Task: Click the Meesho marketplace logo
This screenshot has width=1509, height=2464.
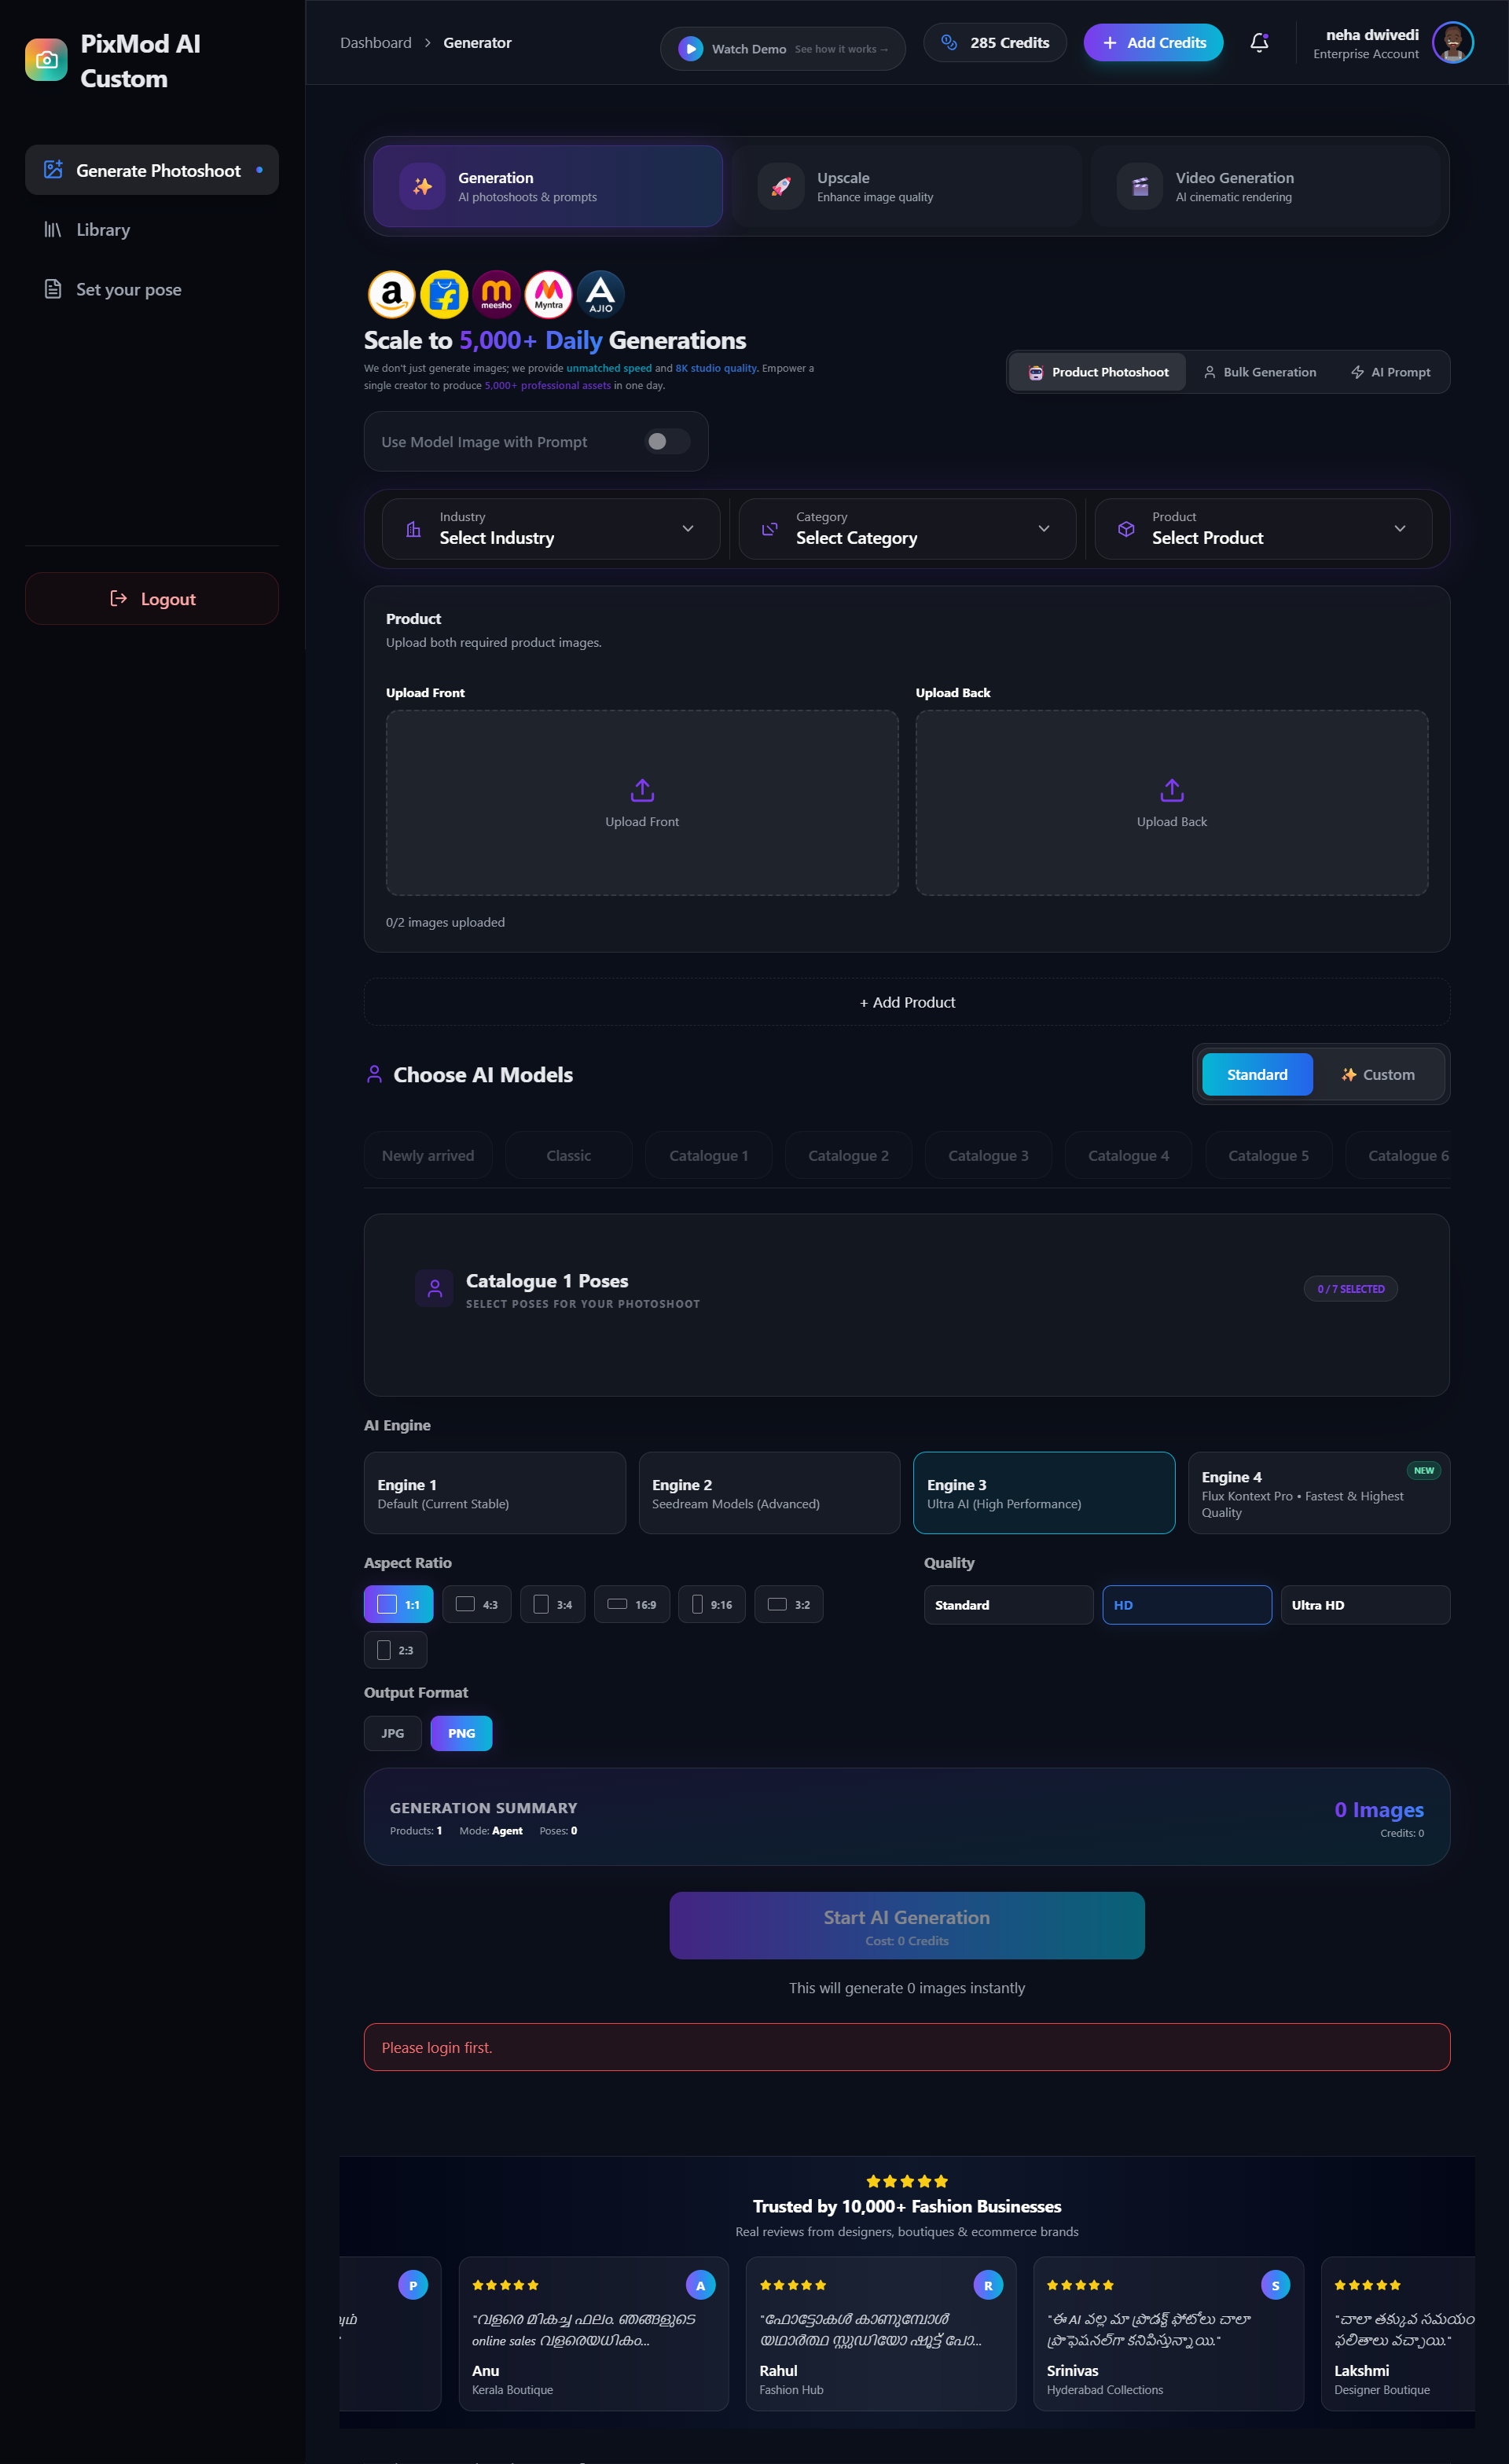Action: pyautogui.click(x=496, y=294)
